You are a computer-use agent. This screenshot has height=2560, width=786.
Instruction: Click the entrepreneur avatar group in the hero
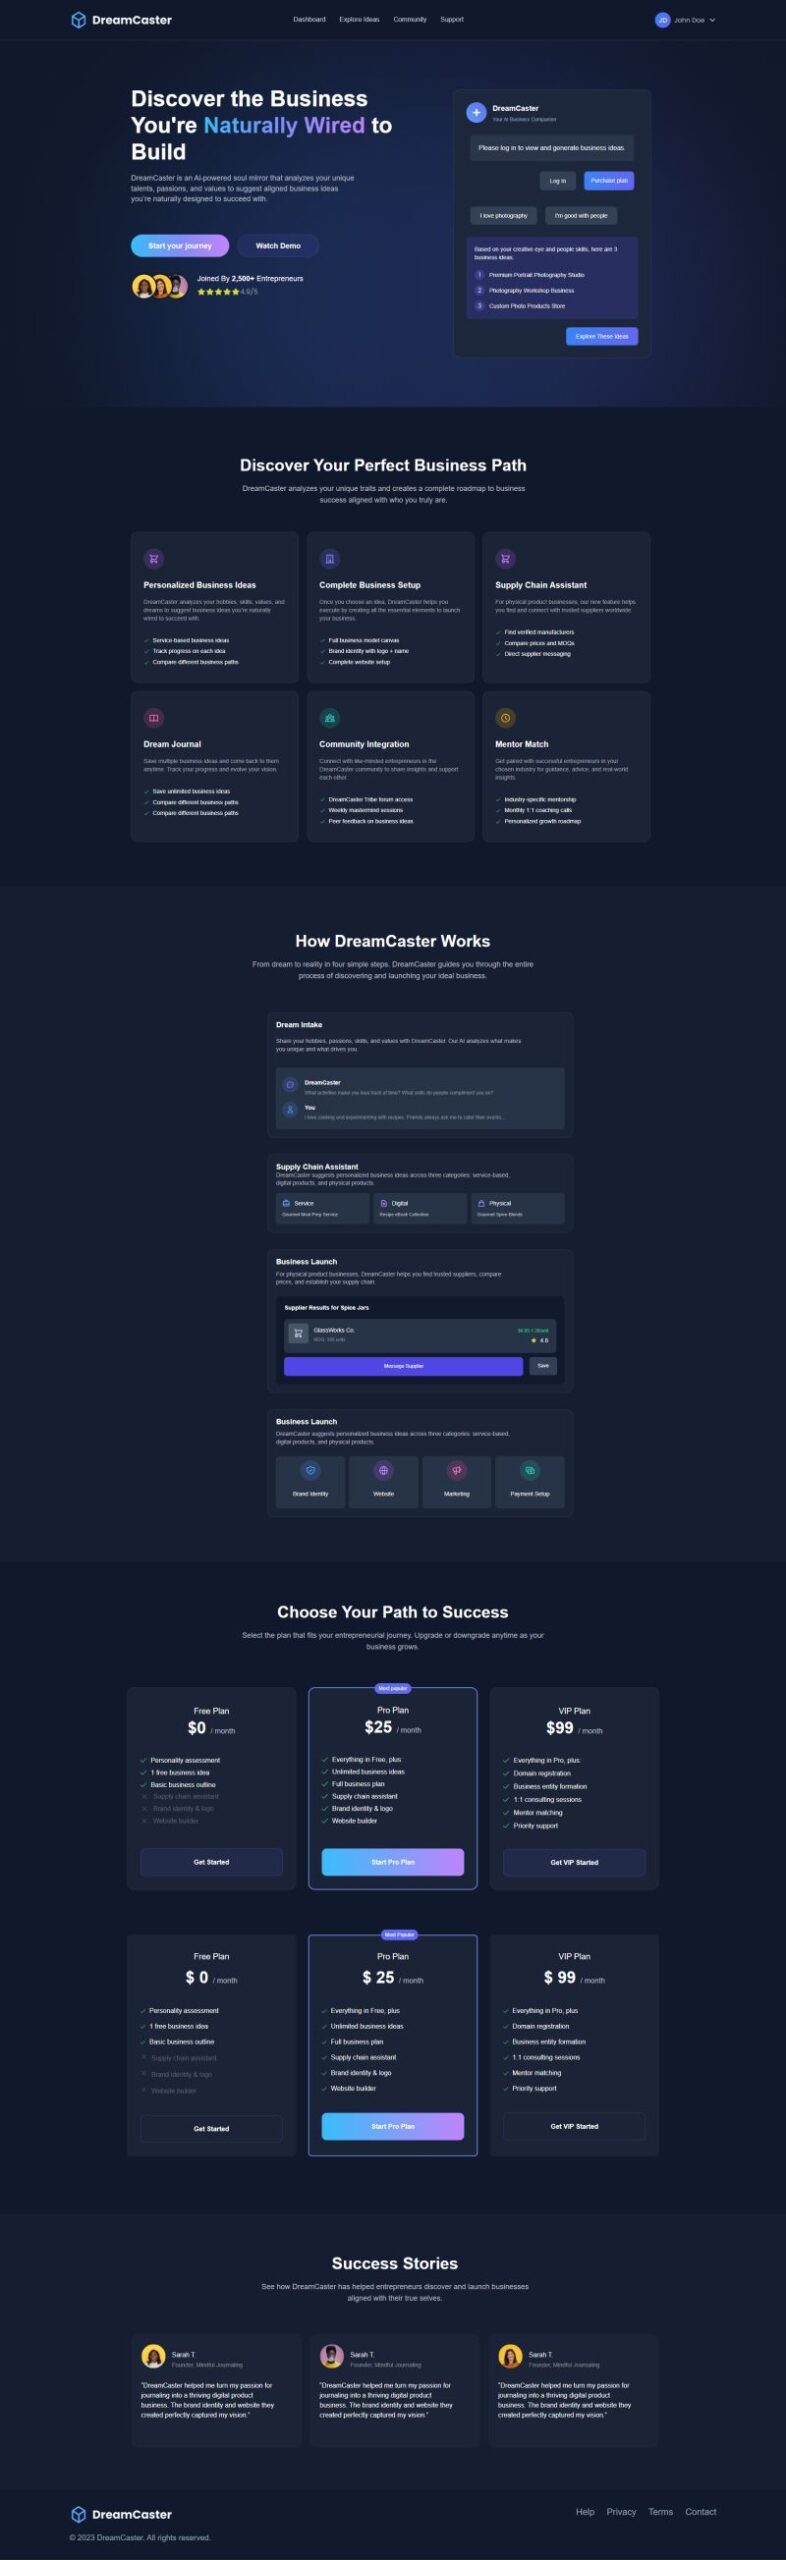coord(160,287)
